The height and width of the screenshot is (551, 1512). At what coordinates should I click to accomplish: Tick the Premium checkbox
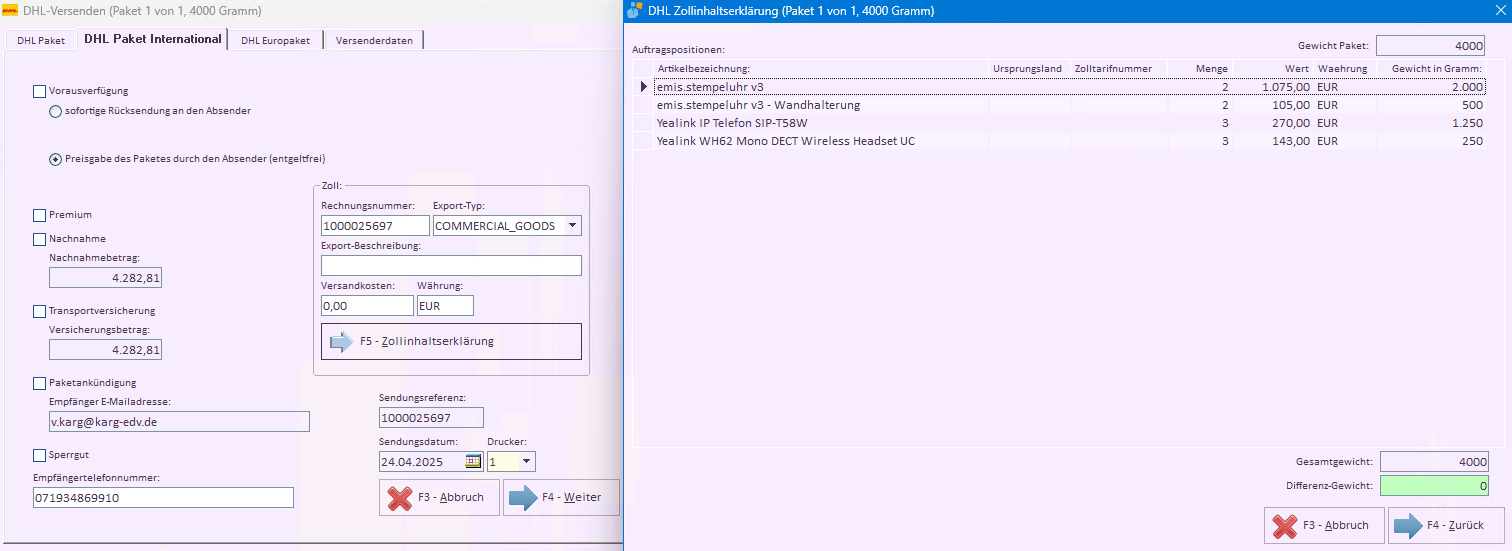[x=40, y=215]
